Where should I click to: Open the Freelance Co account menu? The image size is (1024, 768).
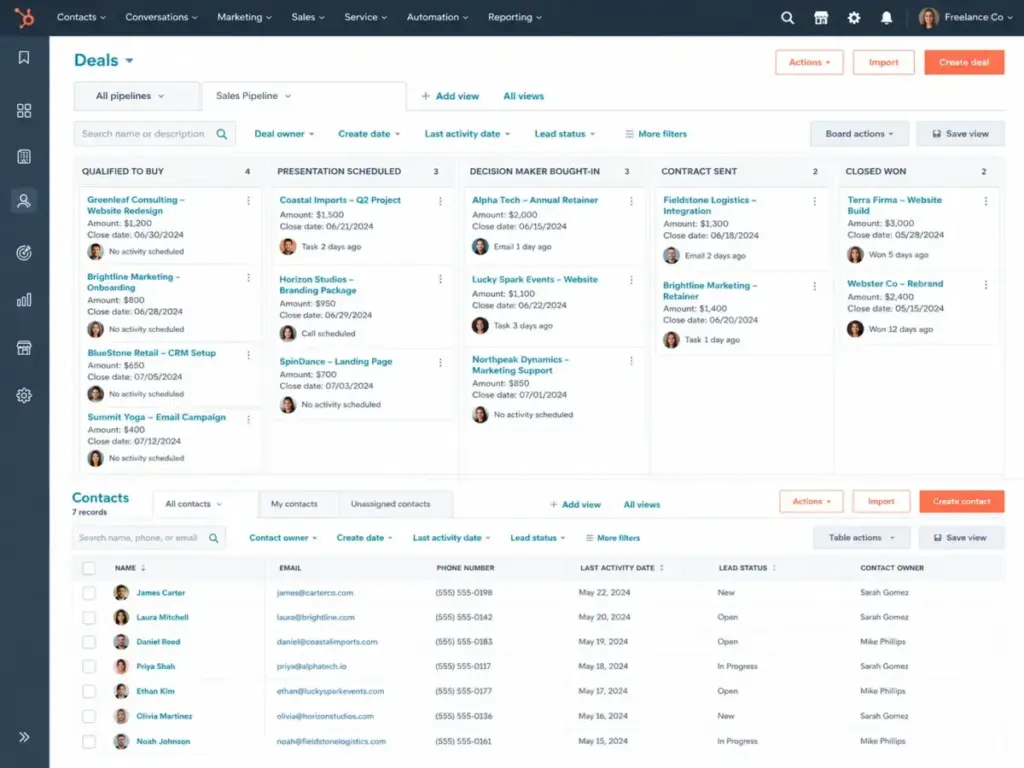click(966, 18)
